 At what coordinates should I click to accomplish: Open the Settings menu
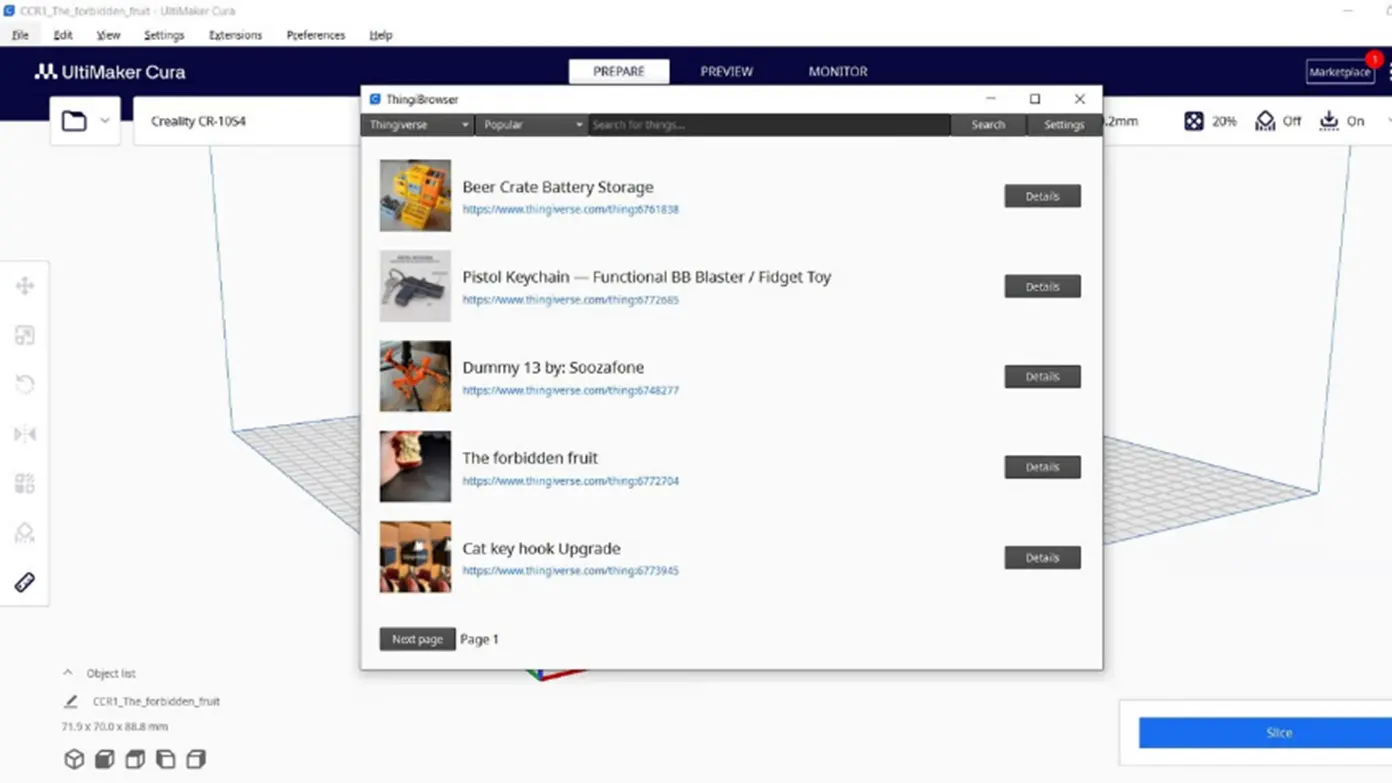(x=164, y=35)
